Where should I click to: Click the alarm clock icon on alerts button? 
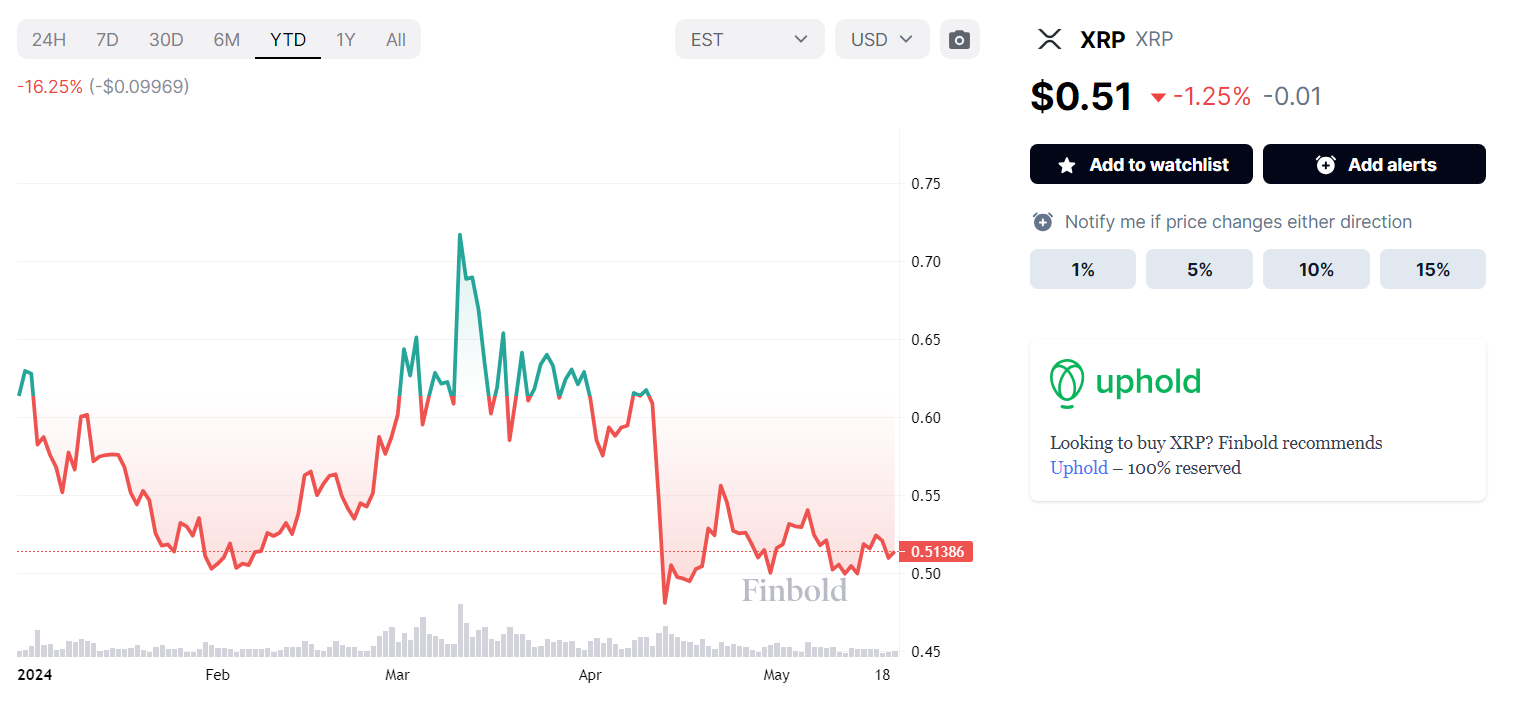[1325, 165]
